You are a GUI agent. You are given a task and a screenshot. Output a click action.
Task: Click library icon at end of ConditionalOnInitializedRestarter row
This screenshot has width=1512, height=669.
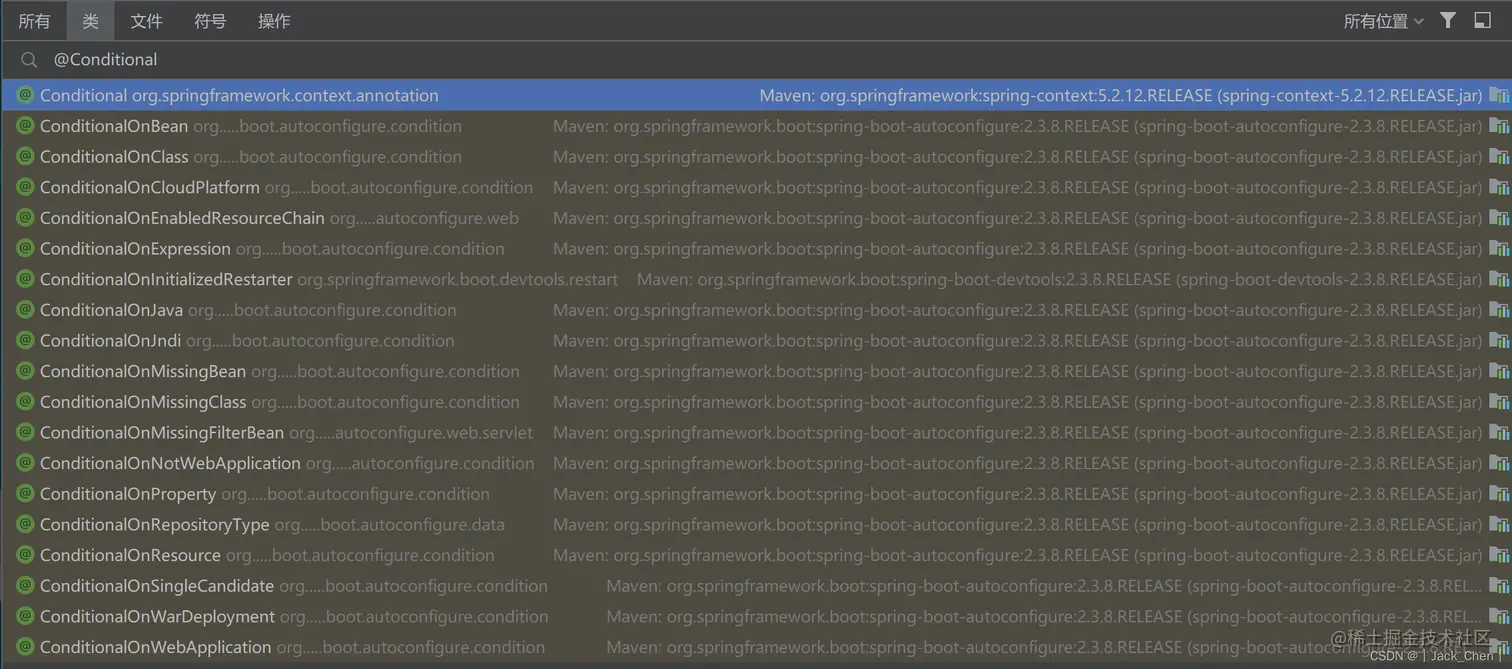click(x=1499, y=279)
